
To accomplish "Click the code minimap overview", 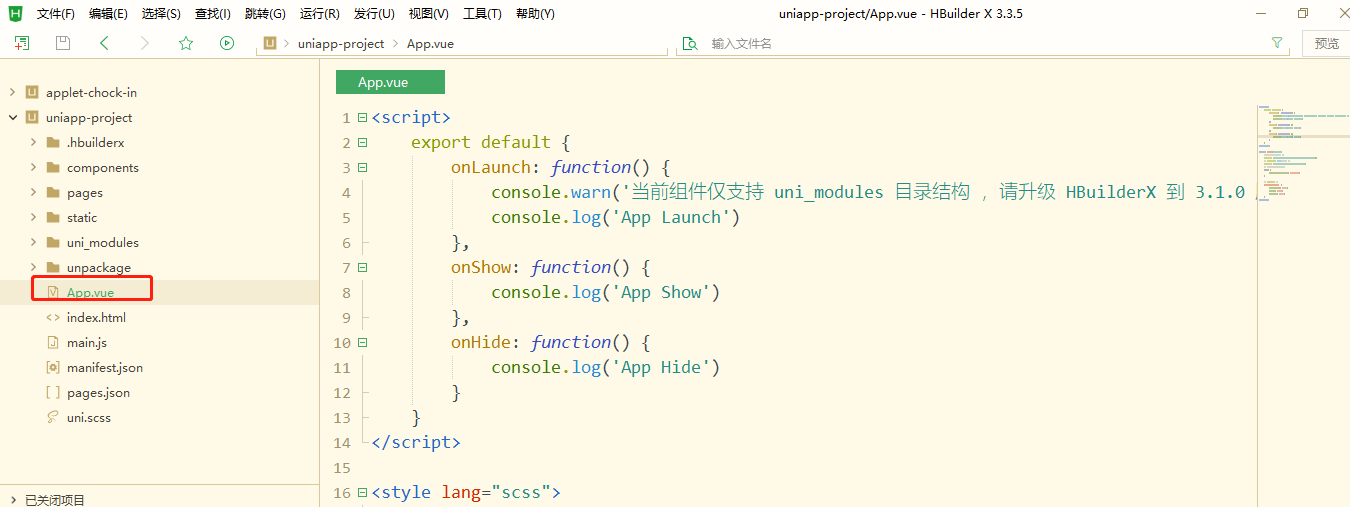I will point(1302,153).
